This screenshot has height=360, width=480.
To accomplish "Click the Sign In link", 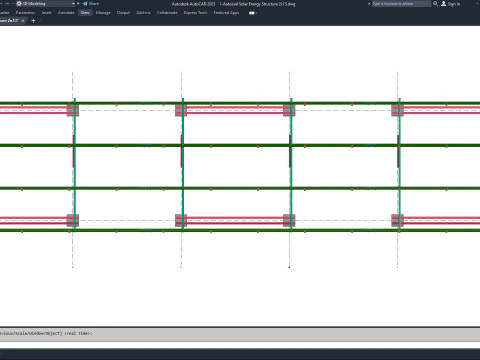I will click(x=454, y=4).
